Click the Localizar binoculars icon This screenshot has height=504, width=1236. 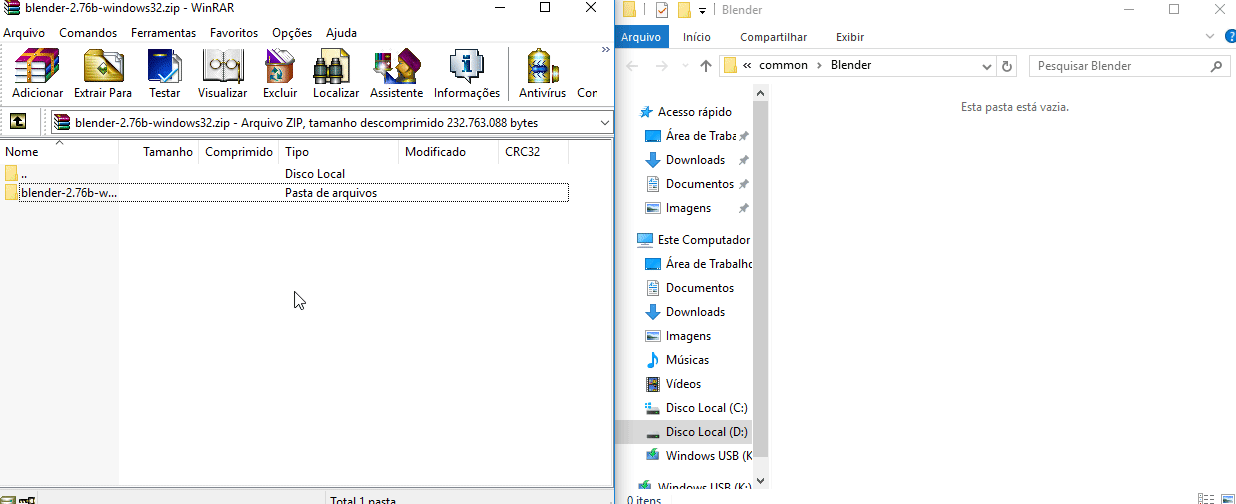pyautogui.click(x=335, y=74)
